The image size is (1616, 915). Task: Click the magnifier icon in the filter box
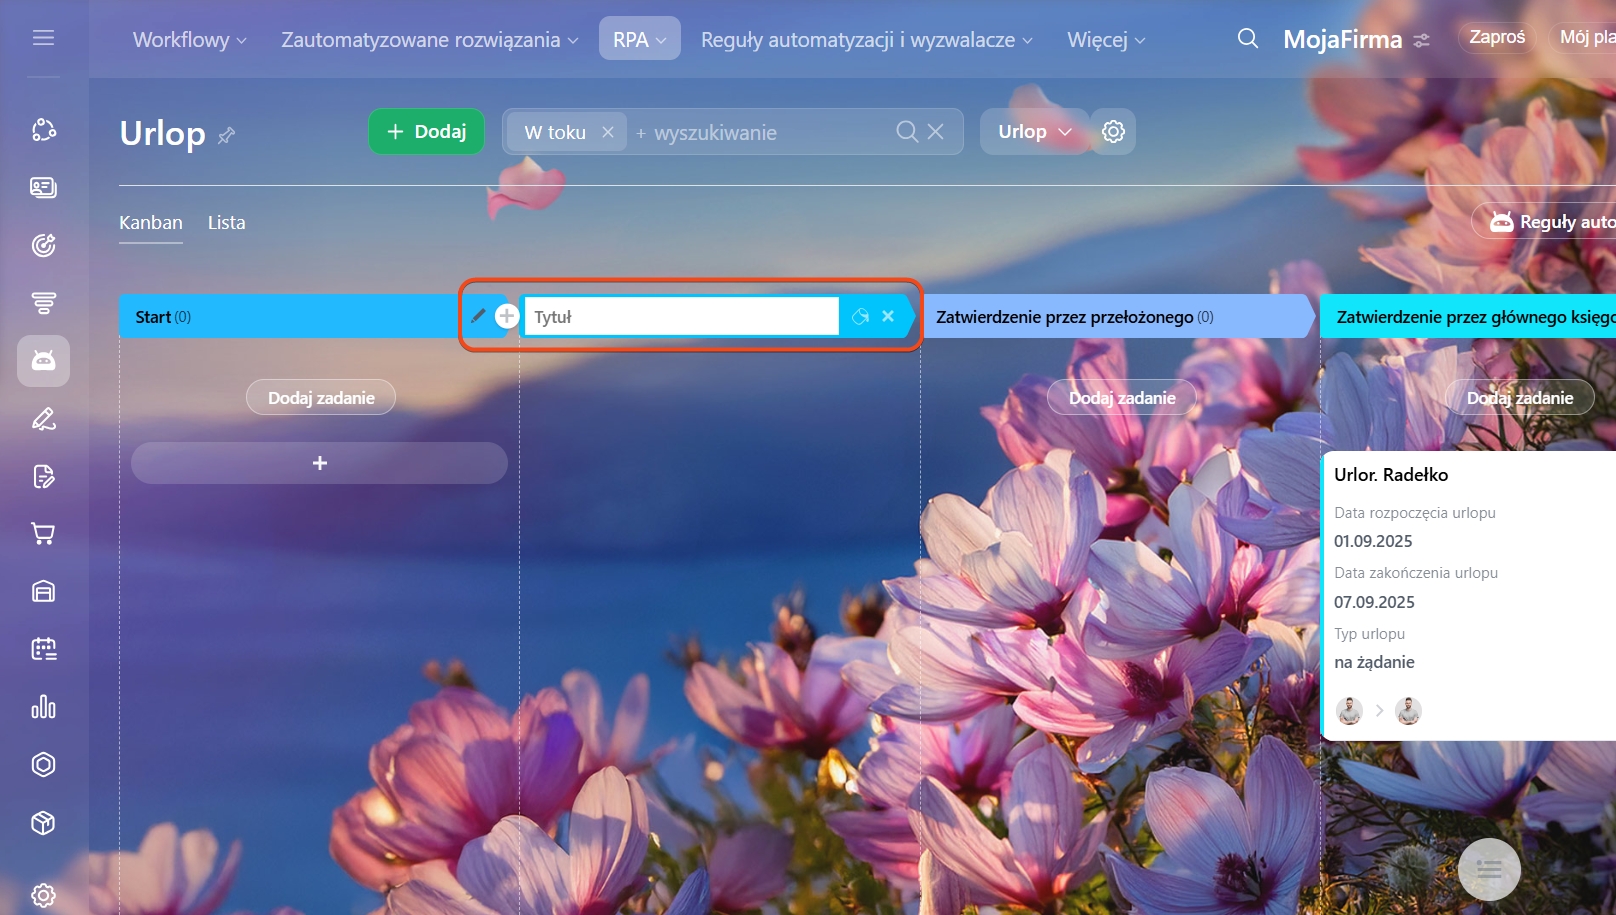pos(906,132)
